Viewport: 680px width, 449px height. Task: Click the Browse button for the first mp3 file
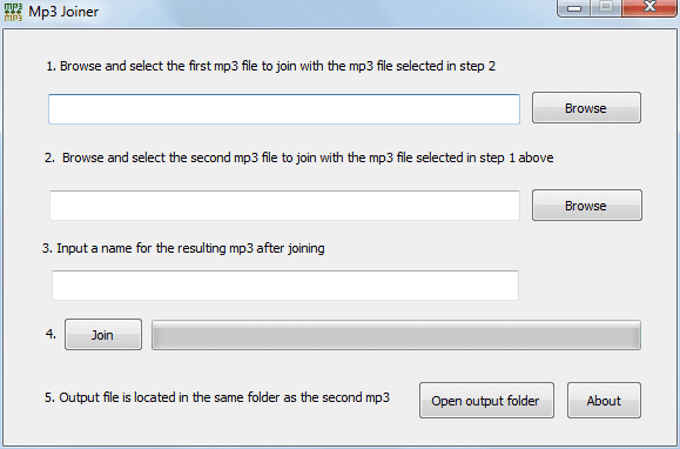tap(586, 108)
